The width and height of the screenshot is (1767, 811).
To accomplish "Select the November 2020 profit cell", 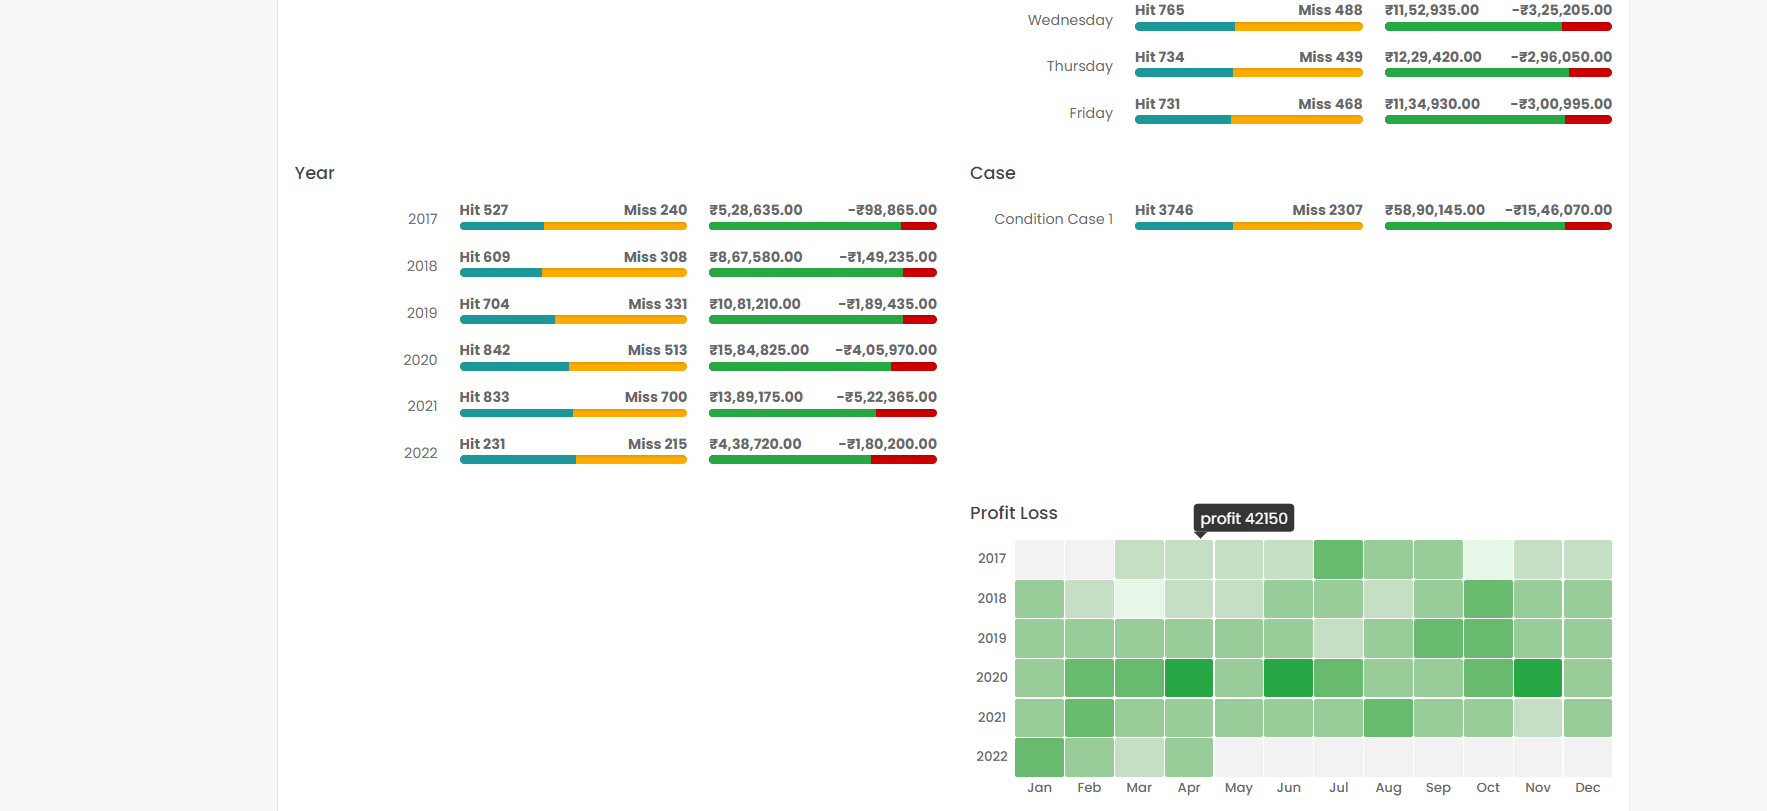I will [1537, 678].
